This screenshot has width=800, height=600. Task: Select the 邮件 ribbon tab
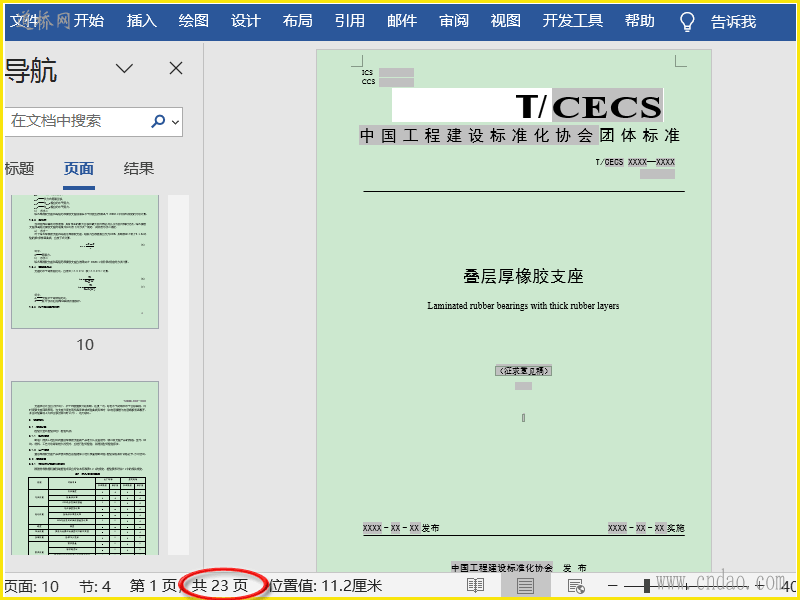click(402, 20)
